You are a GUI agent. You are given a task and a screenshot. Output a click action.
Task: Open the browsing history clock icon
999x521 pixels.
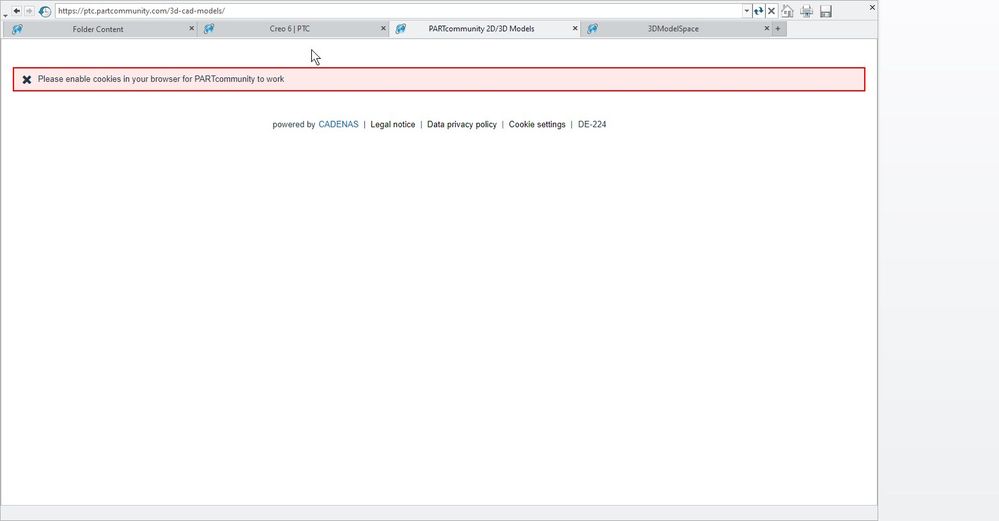point(45,11)
